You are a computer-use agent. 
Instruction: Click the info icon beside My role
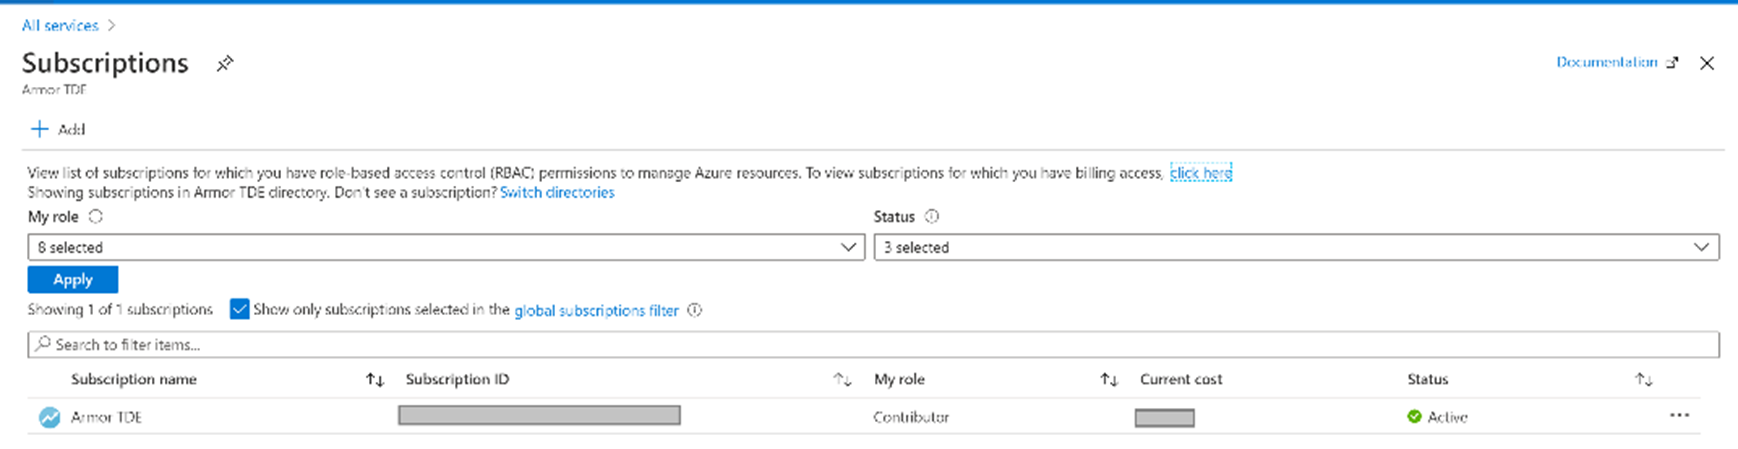tap(96, 216)
